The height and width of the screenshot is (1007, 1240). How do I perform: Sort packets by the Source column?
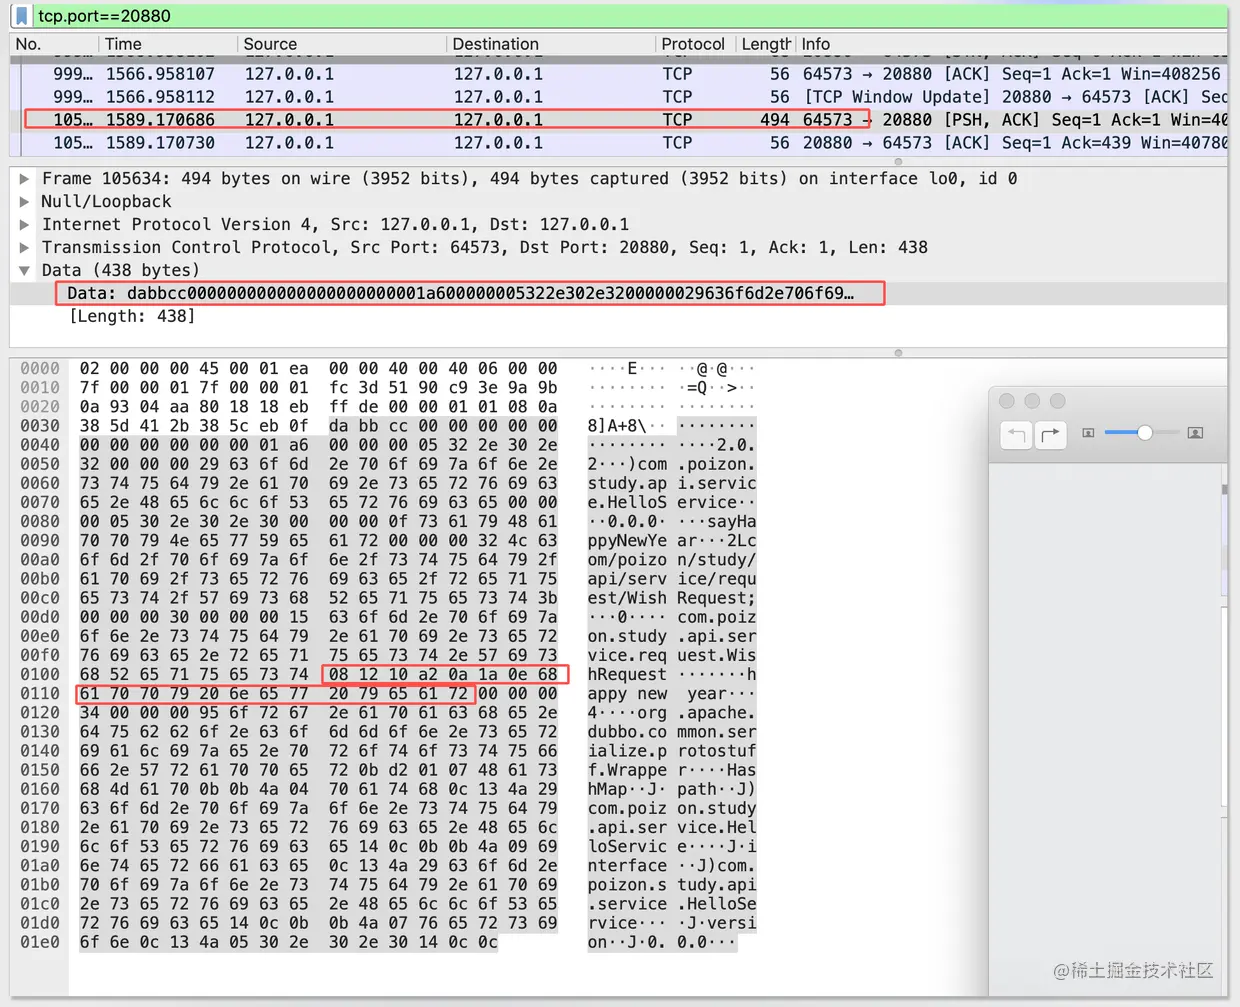click(342, 44)
